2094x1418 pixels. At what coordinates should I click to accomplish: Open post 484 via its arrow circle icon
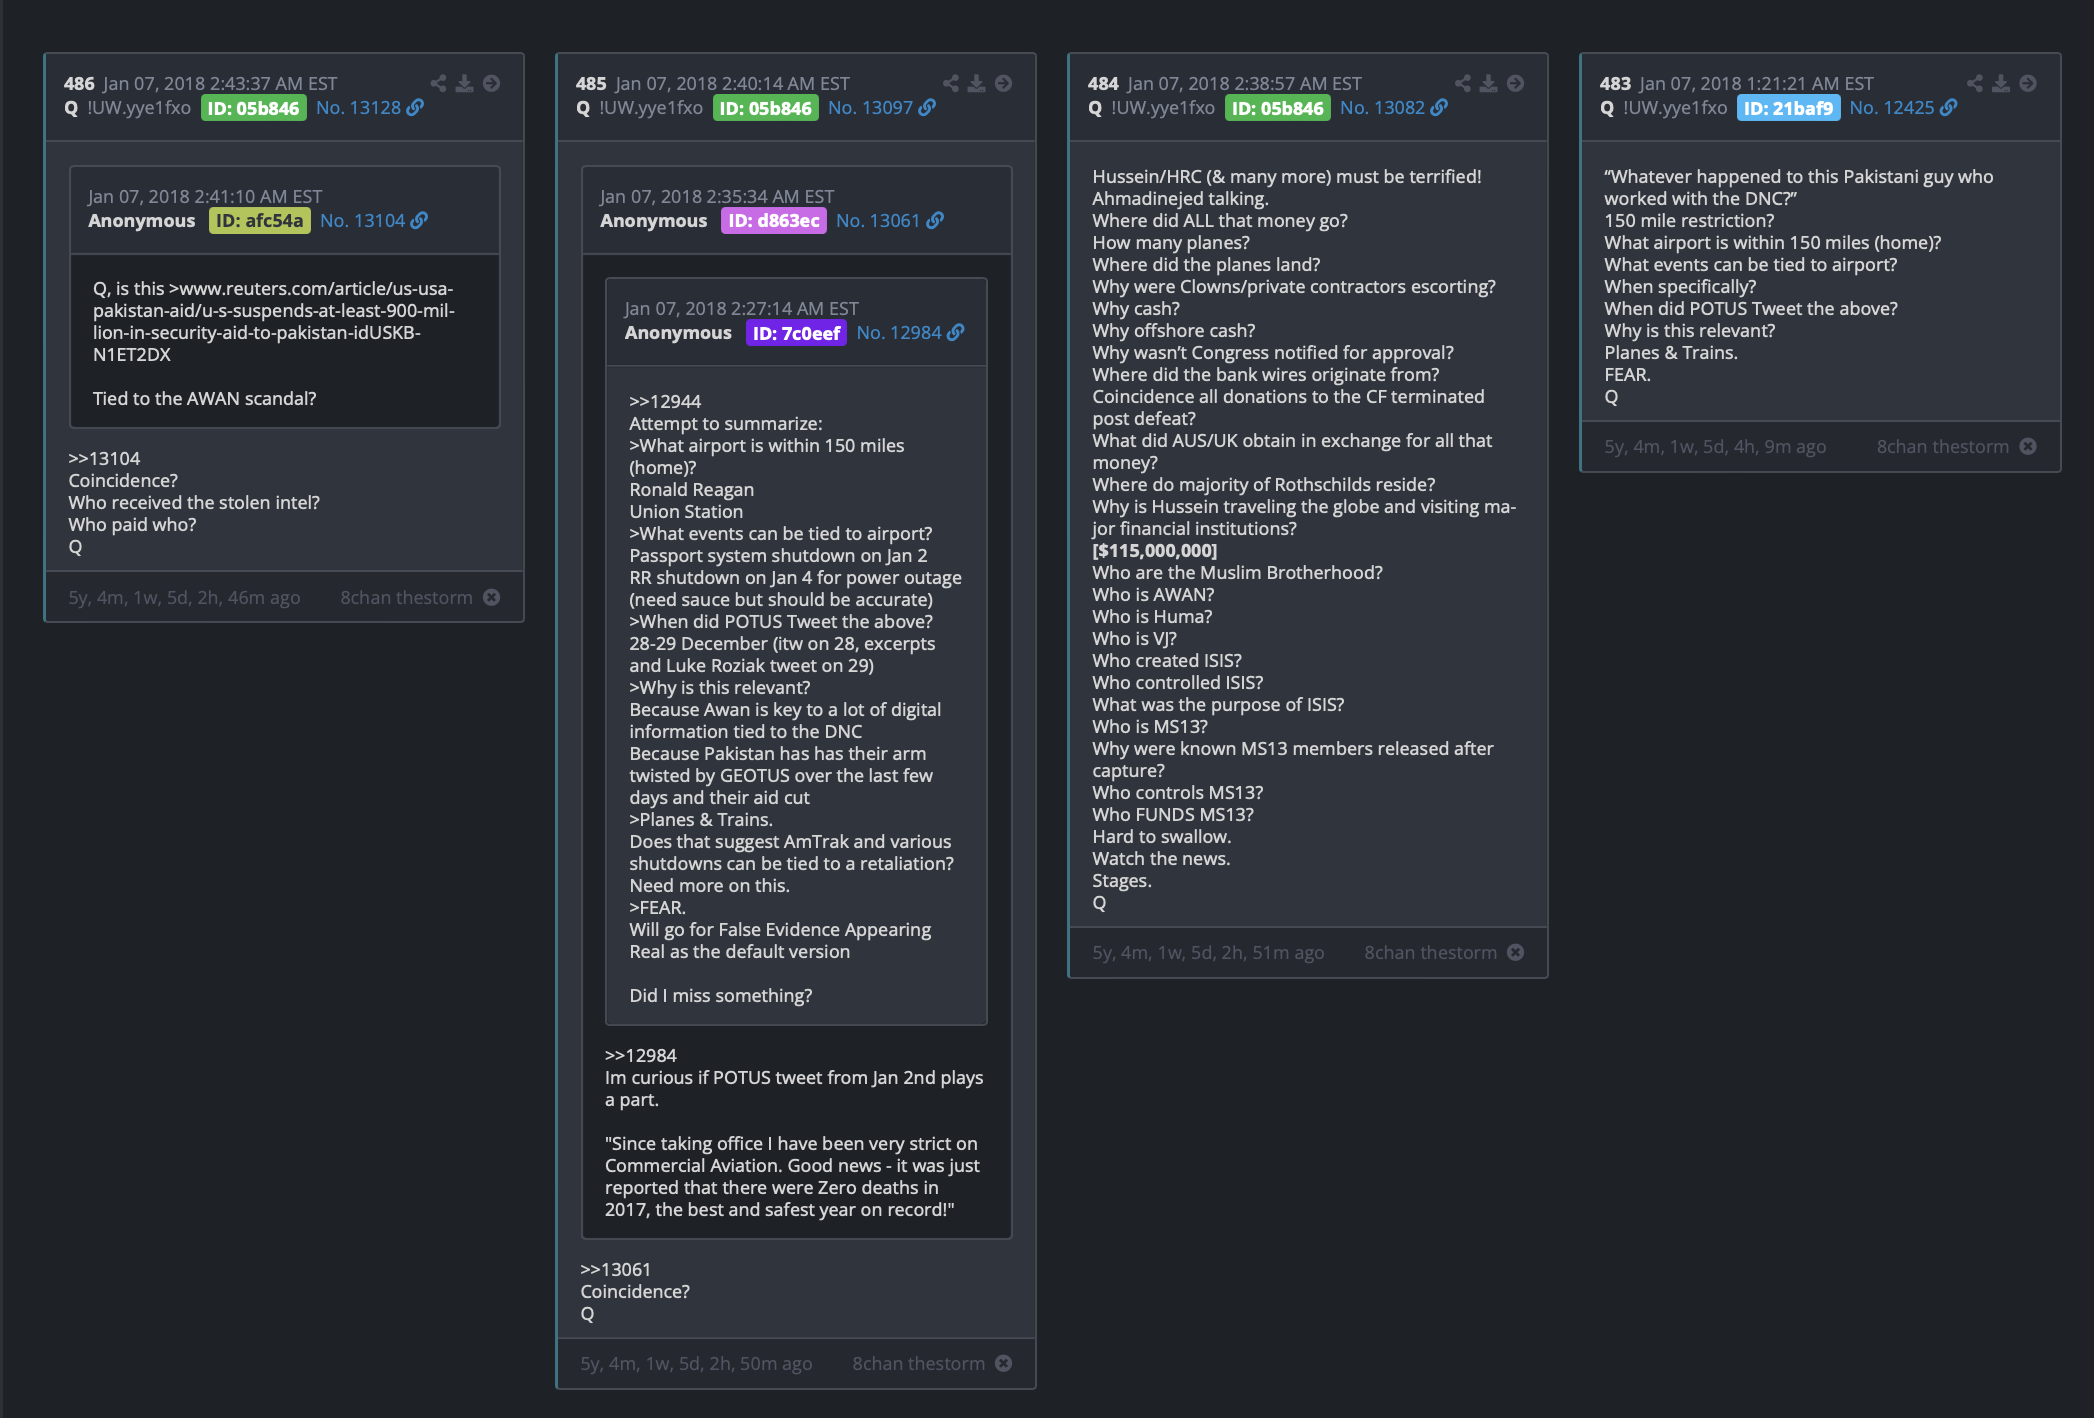1516,83
